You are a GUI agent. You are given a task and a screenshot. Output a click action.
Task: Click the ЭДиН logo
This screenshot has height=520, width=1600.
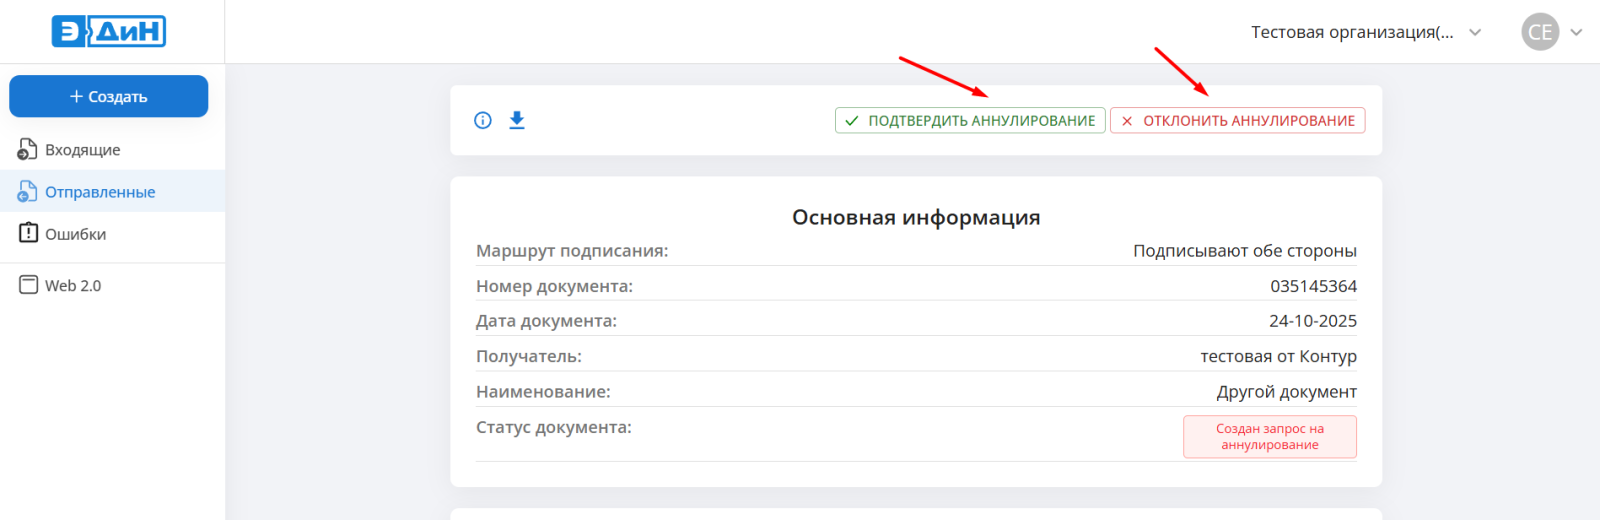tap(108, 32)
